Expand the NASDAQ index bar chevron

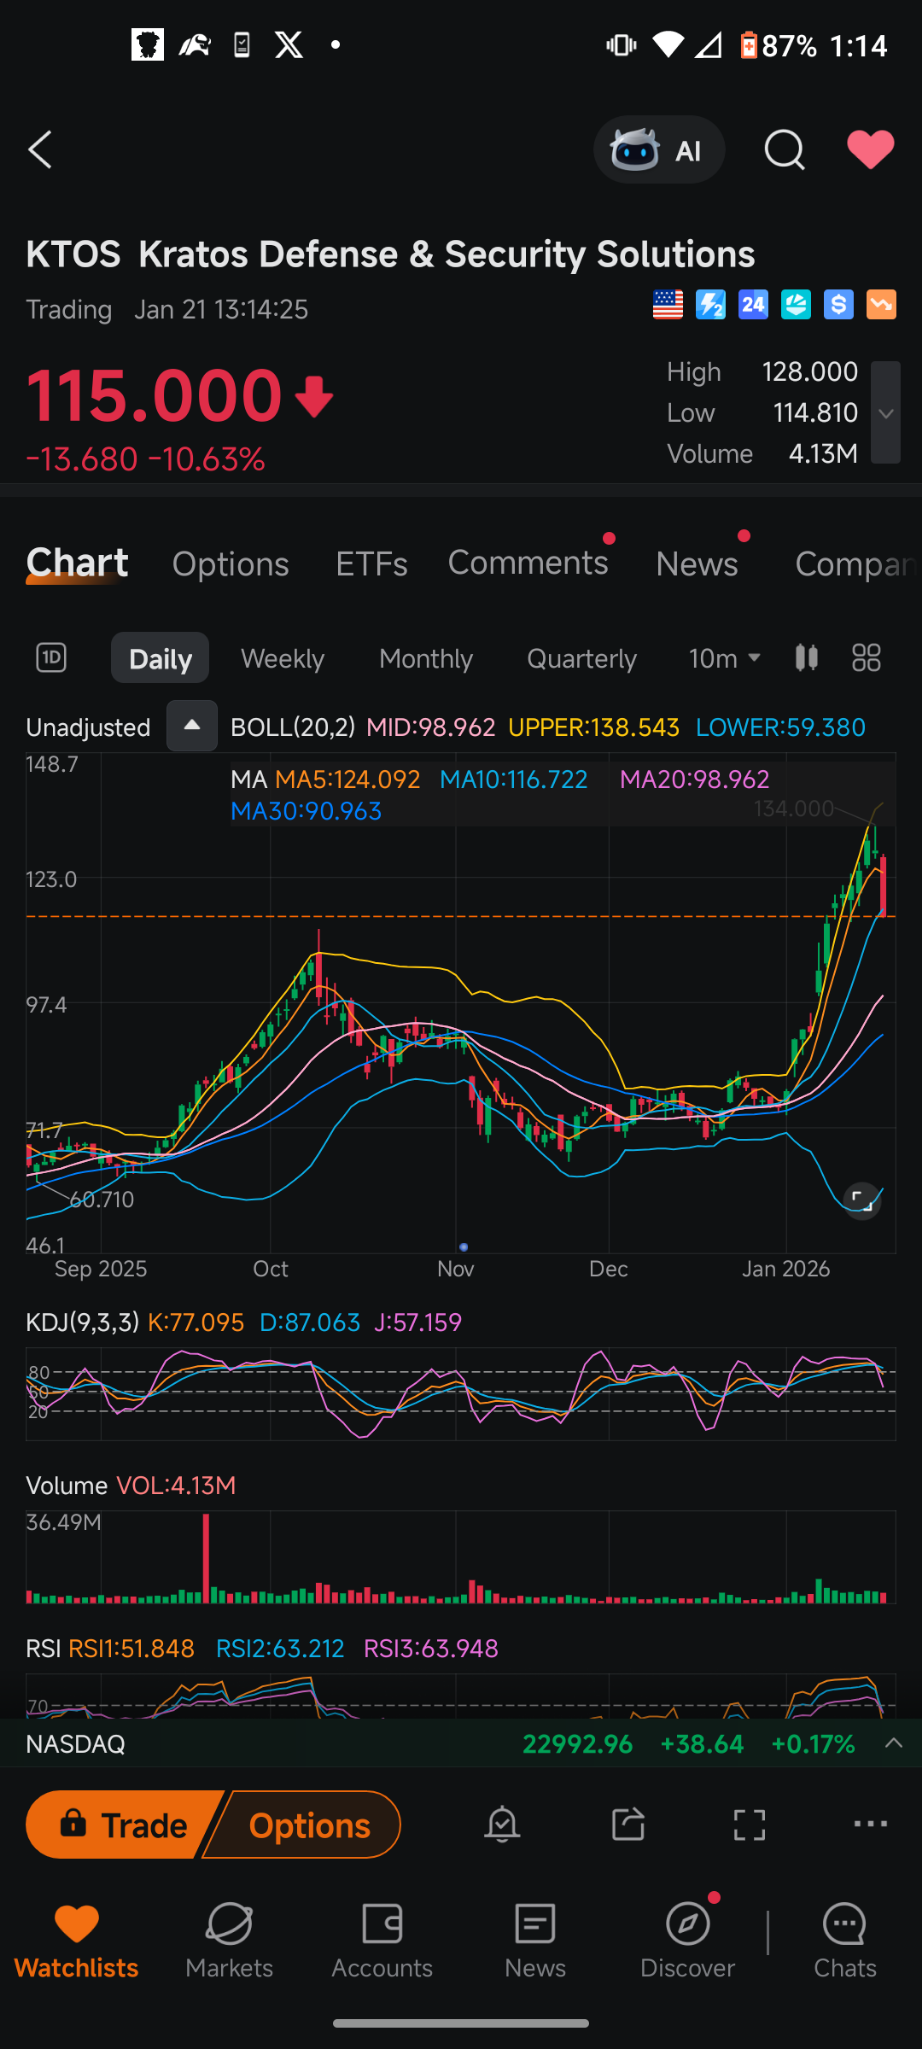pos(894,1743)
